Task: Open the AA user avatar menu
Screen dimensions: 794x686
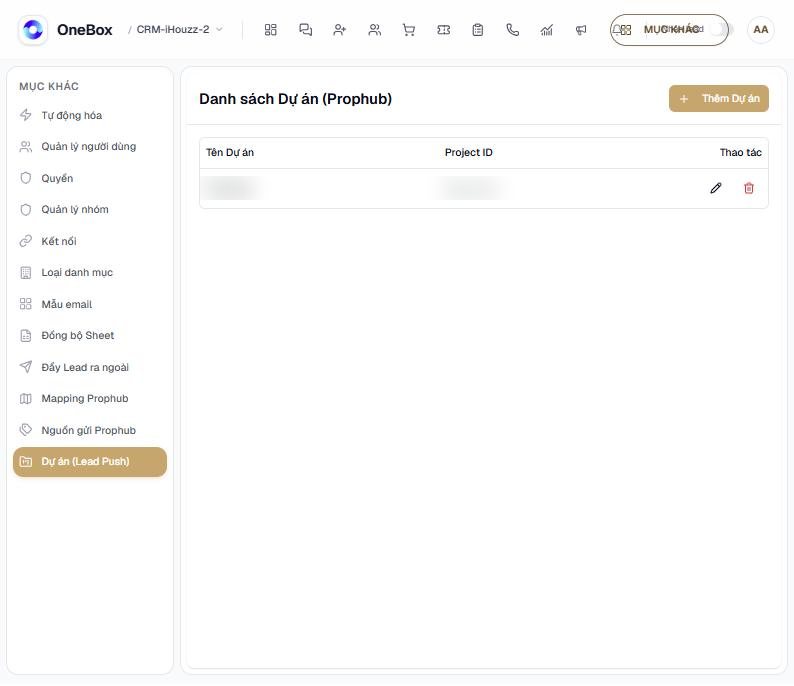Action: pyautogui.click(x=761, y=30)
